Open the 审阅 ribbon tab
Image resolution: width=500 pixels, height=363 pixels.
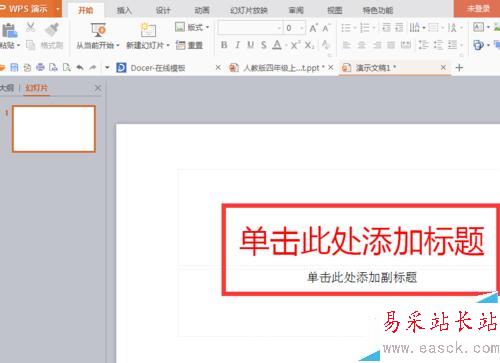click(296, 10)
